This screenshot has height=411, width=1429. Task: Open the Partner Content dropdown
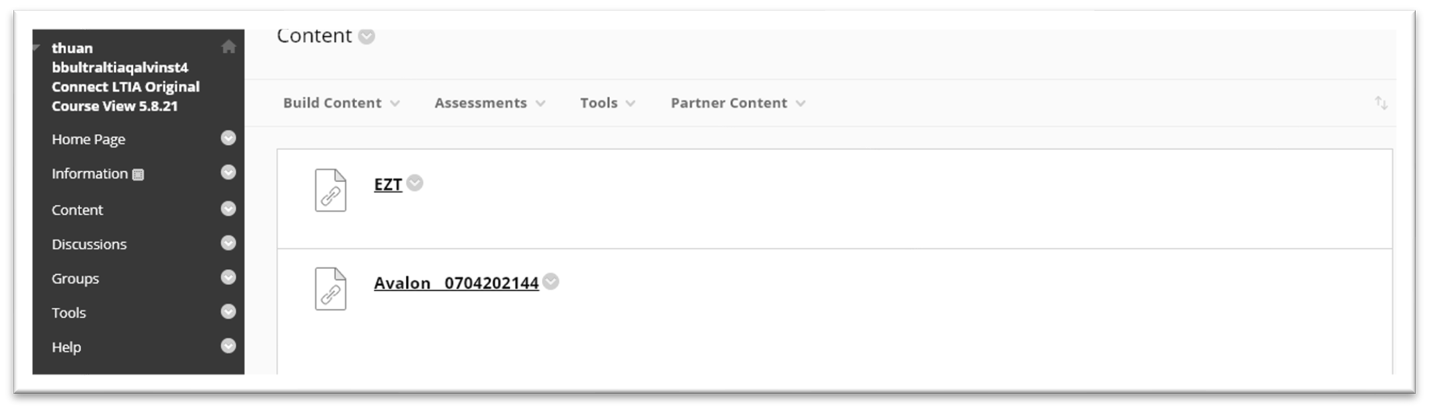click(x=738, y=103)
